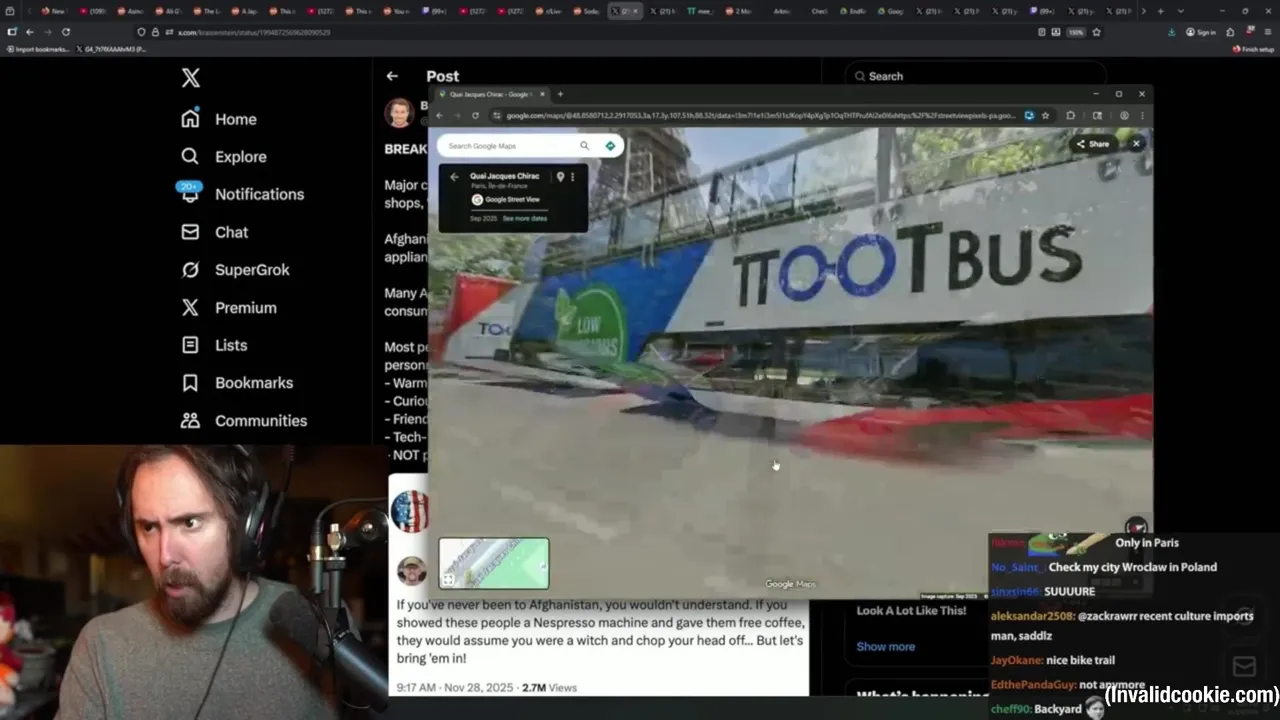Open new tab in Maps window
This screenshot has height=720, width=1280.
click(560, 94)
